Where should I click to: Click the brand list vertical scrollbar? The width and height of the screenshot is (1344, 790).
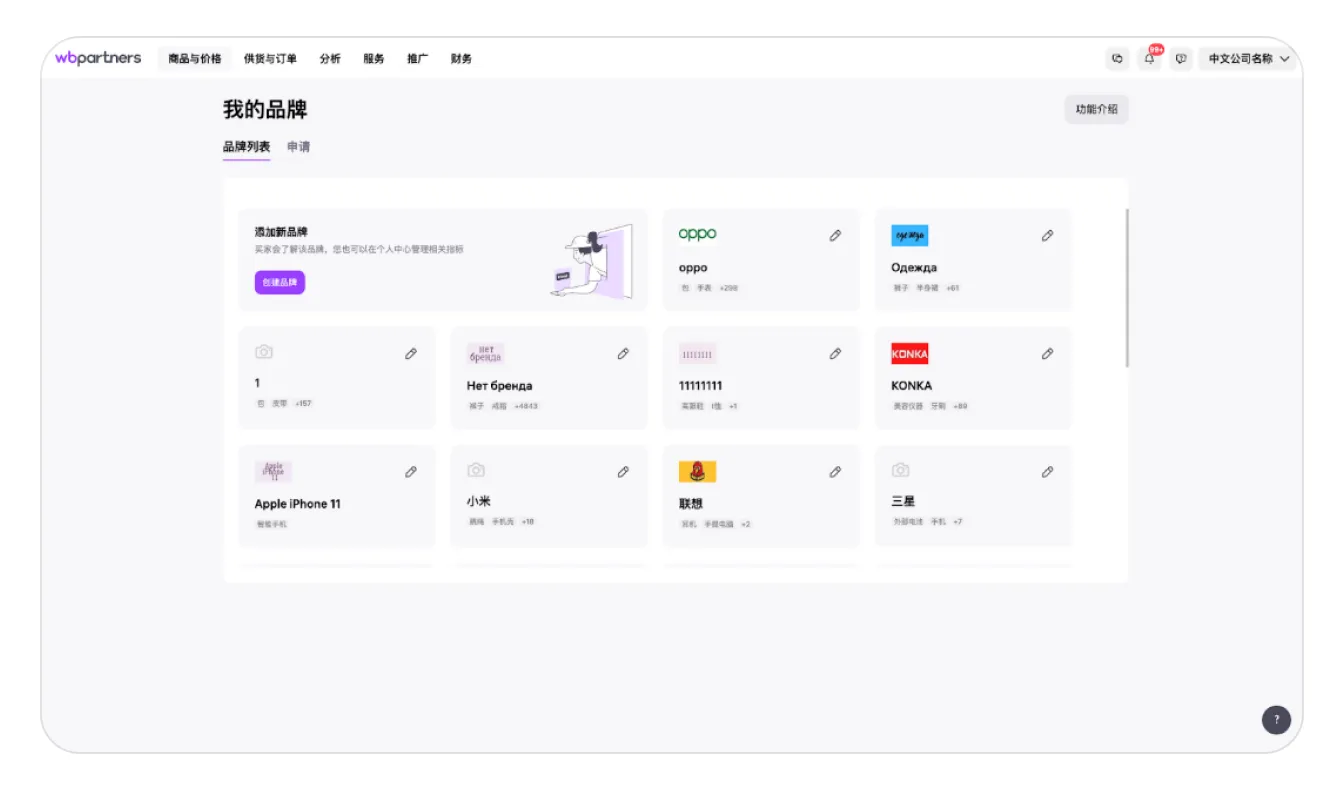(1127, 287)
